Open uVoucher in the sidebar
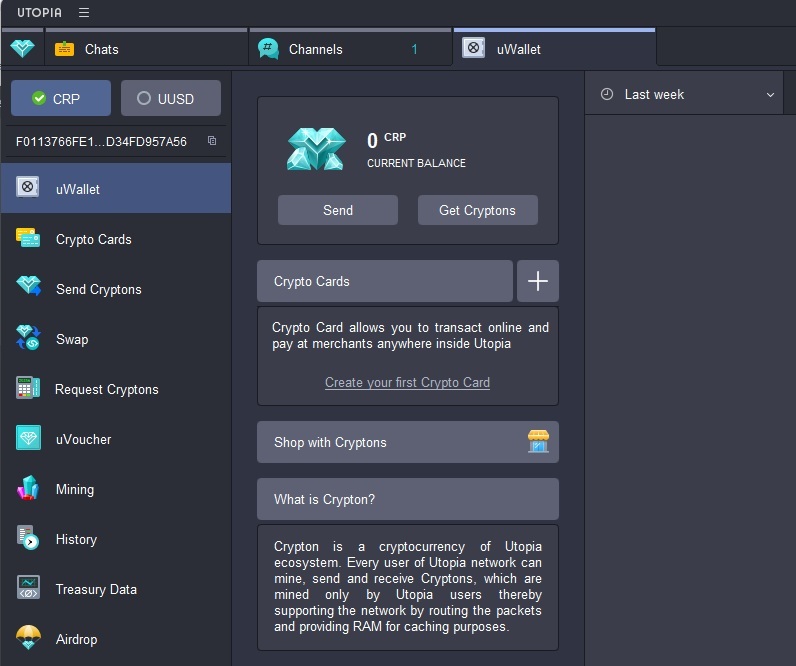The width and height of the screenshot is (796, 666). tap(116, 439)
